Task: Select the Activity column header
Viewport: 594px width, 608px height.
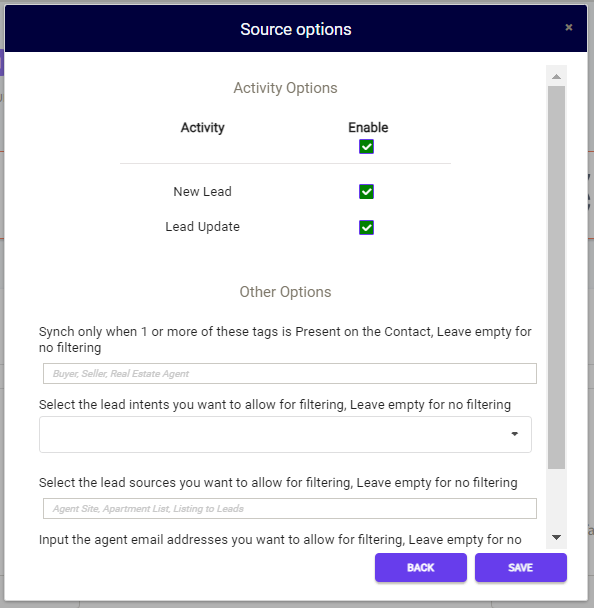Action: click(x=202, y=128)
